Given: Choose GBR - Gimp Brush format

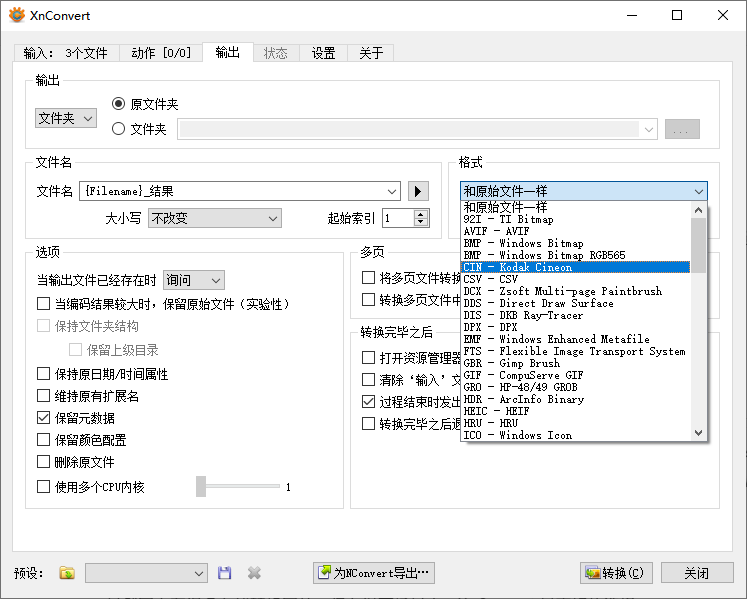Looking at the screenshot, I should coord(575,363).
